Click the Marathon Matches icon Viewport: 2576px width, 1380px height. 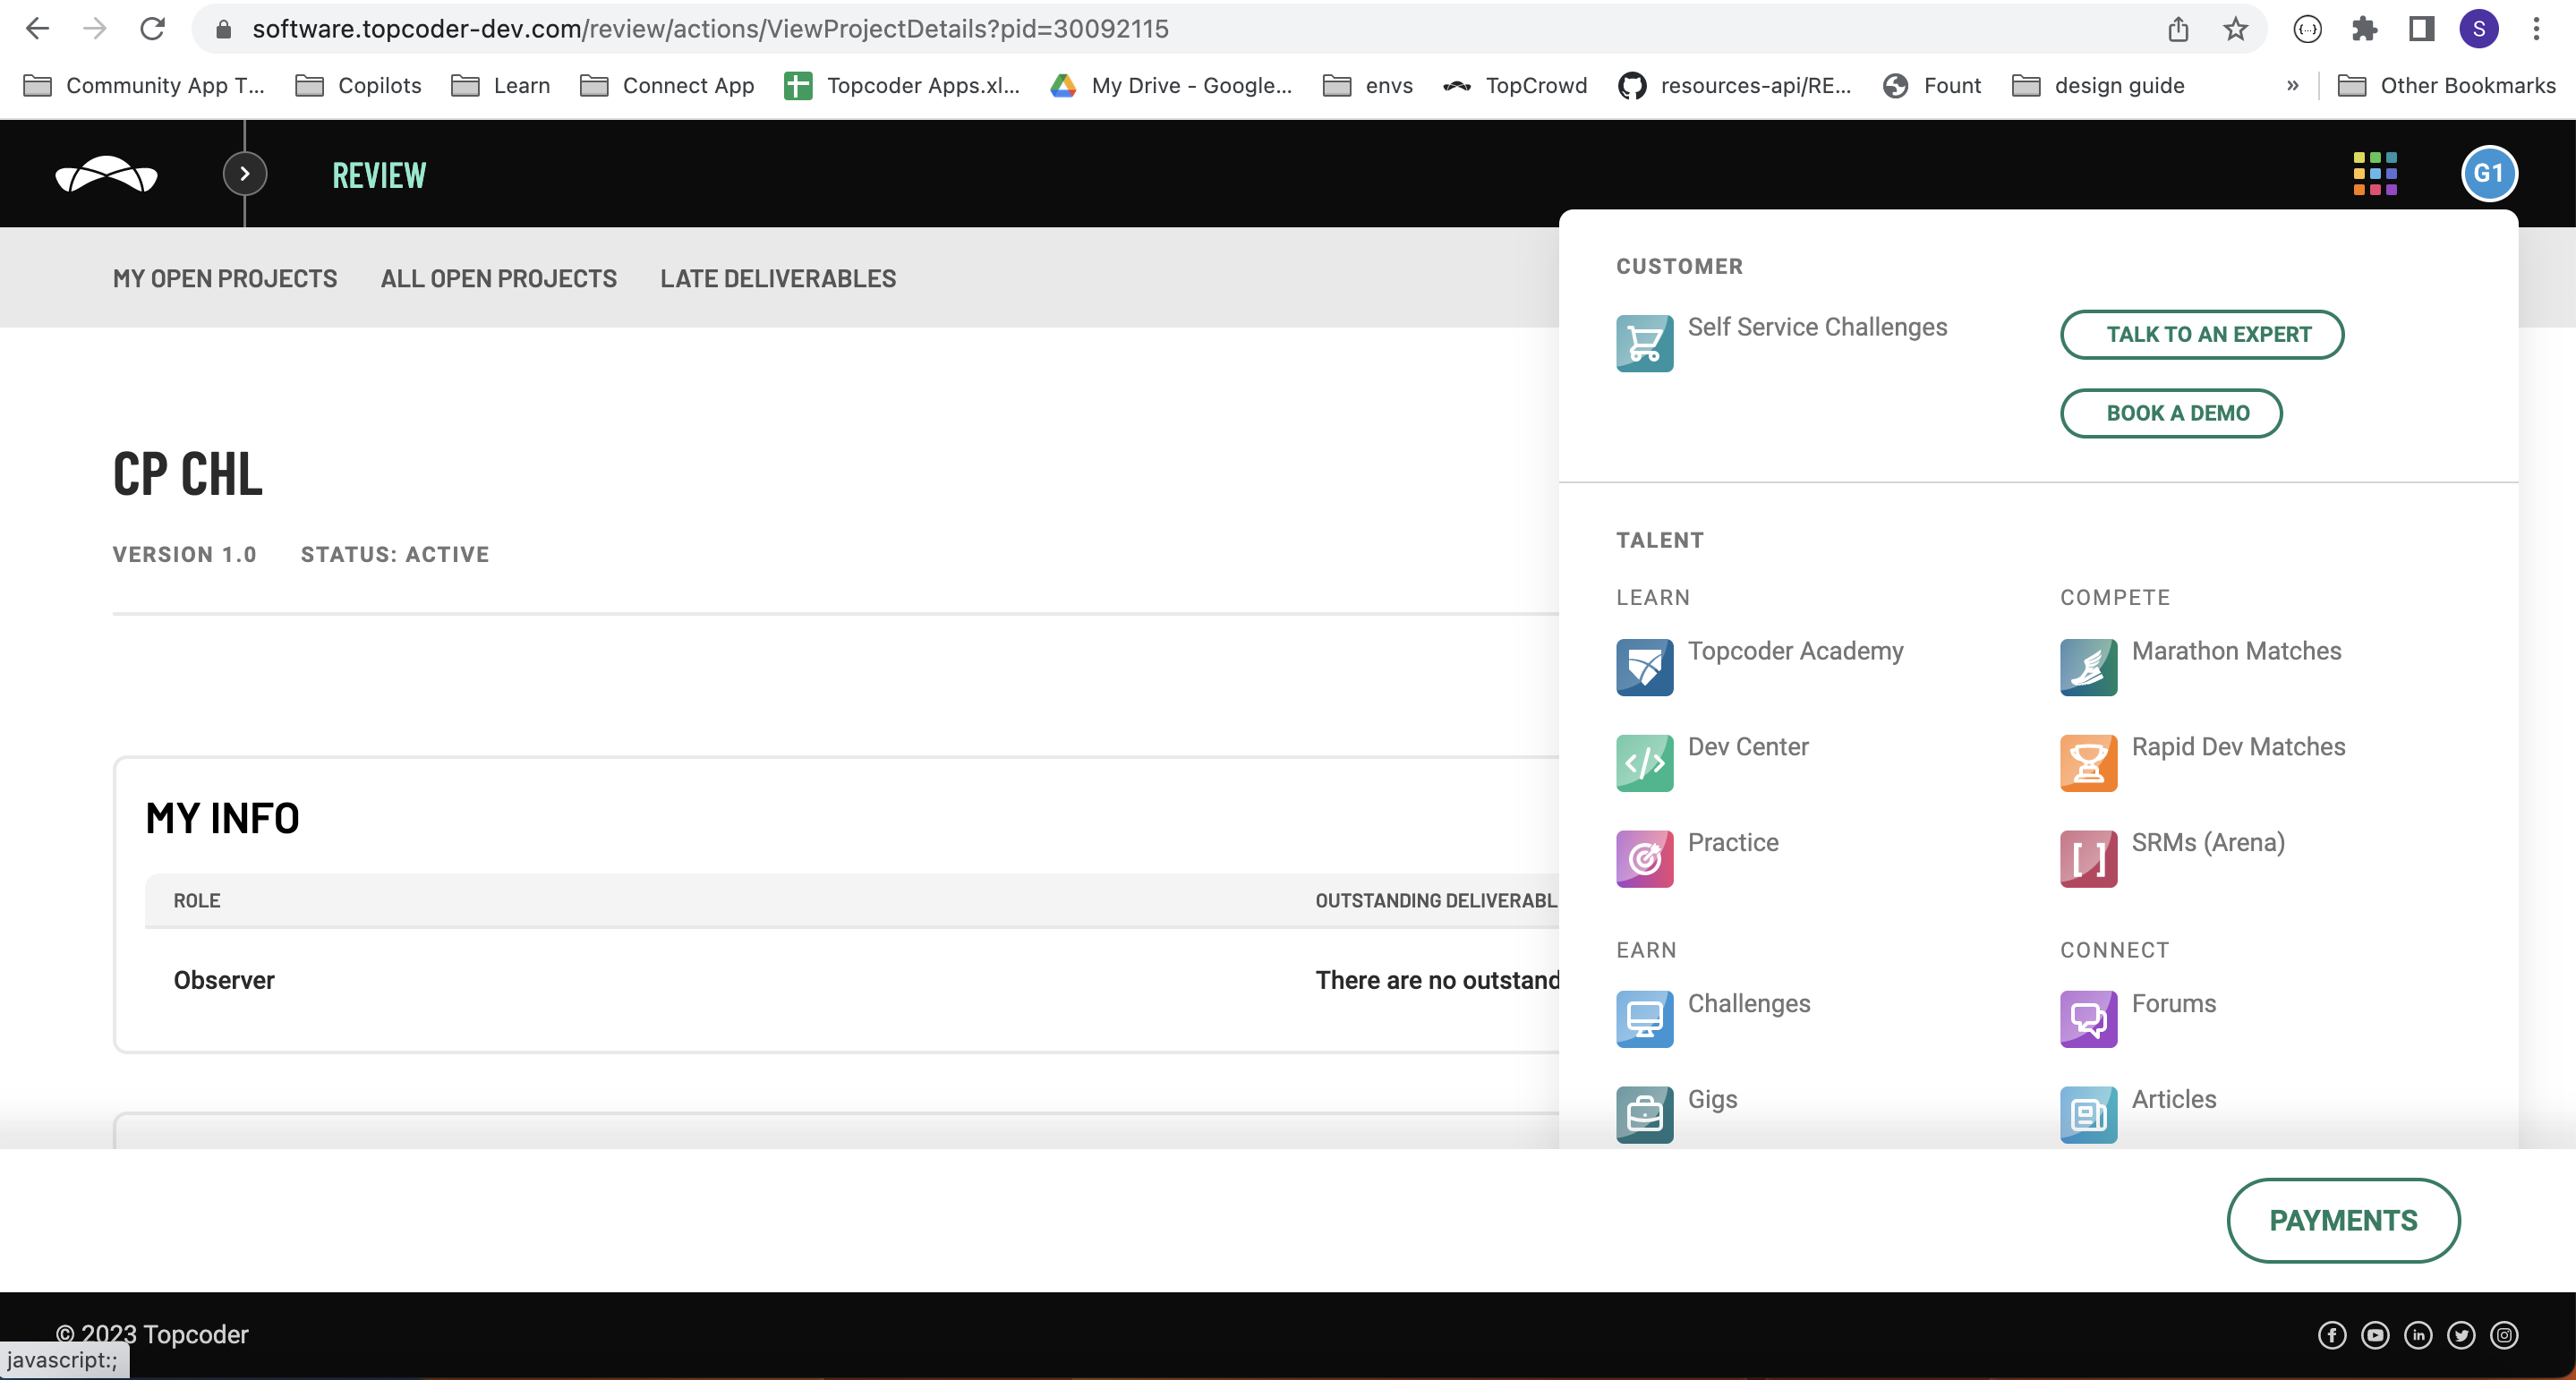point(2088,667)
